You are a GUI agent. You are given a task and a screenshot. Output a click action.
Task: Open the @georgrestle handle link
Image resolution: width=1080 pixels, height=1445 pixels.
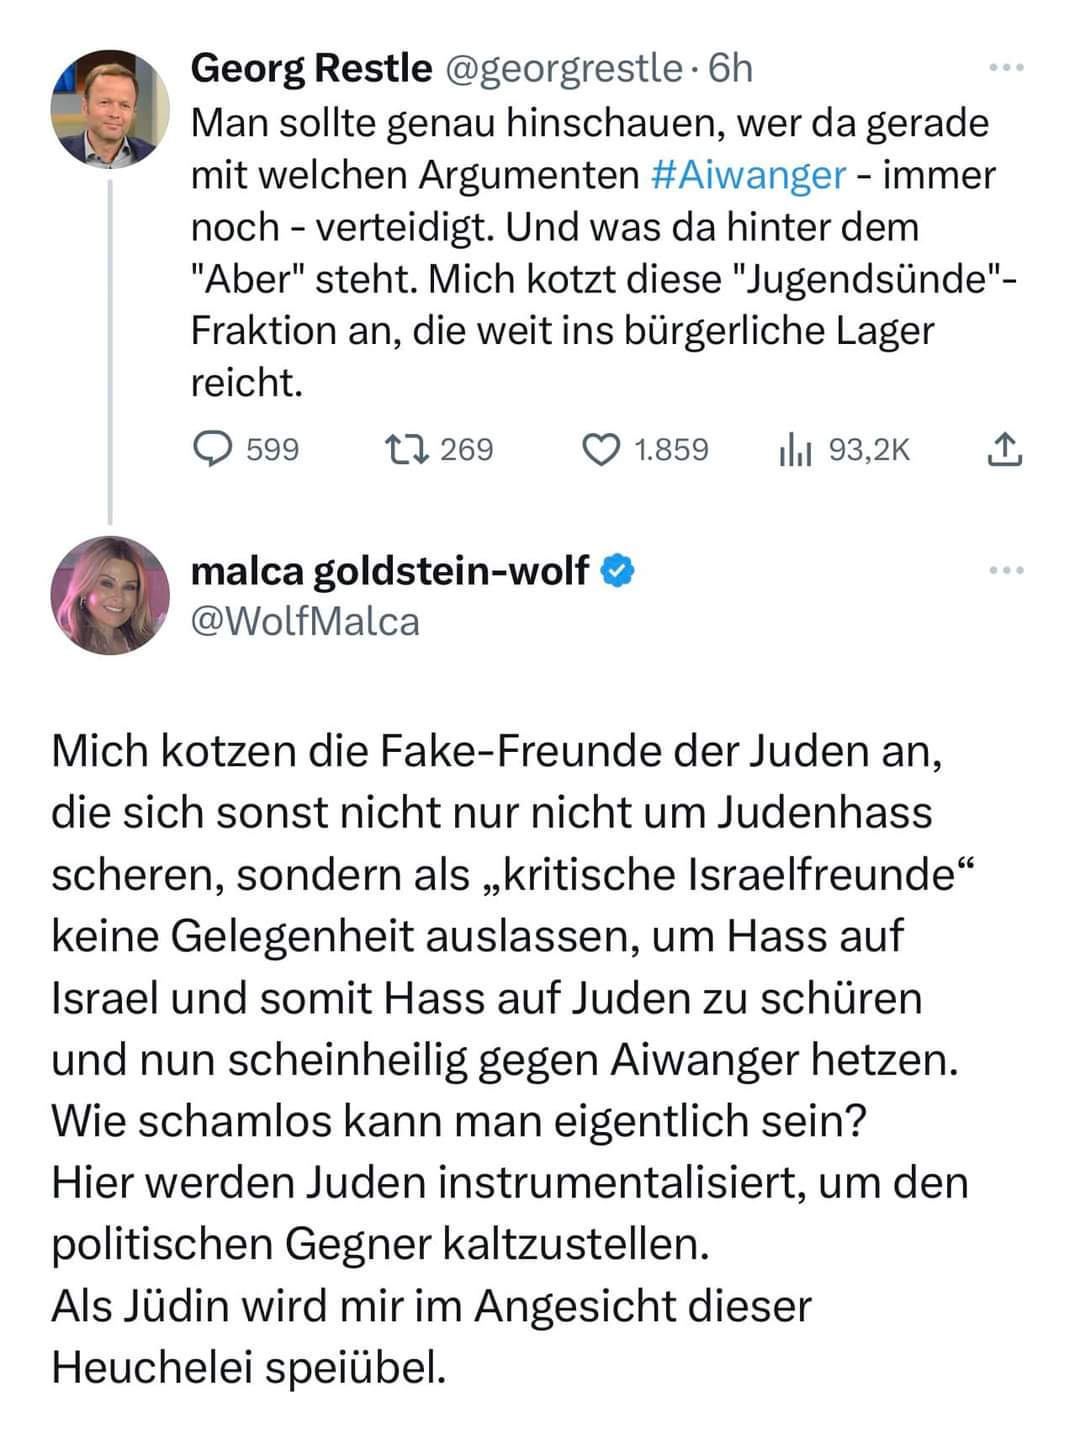561,68
